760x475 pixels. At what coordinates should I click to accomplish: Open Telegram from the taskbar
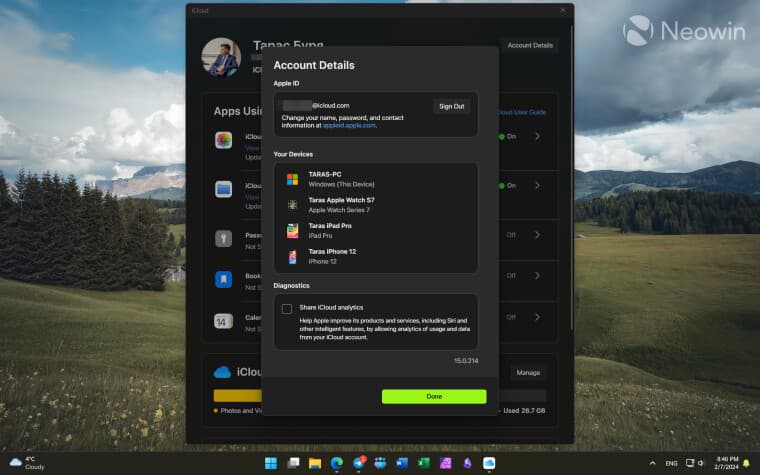(359, 463)
